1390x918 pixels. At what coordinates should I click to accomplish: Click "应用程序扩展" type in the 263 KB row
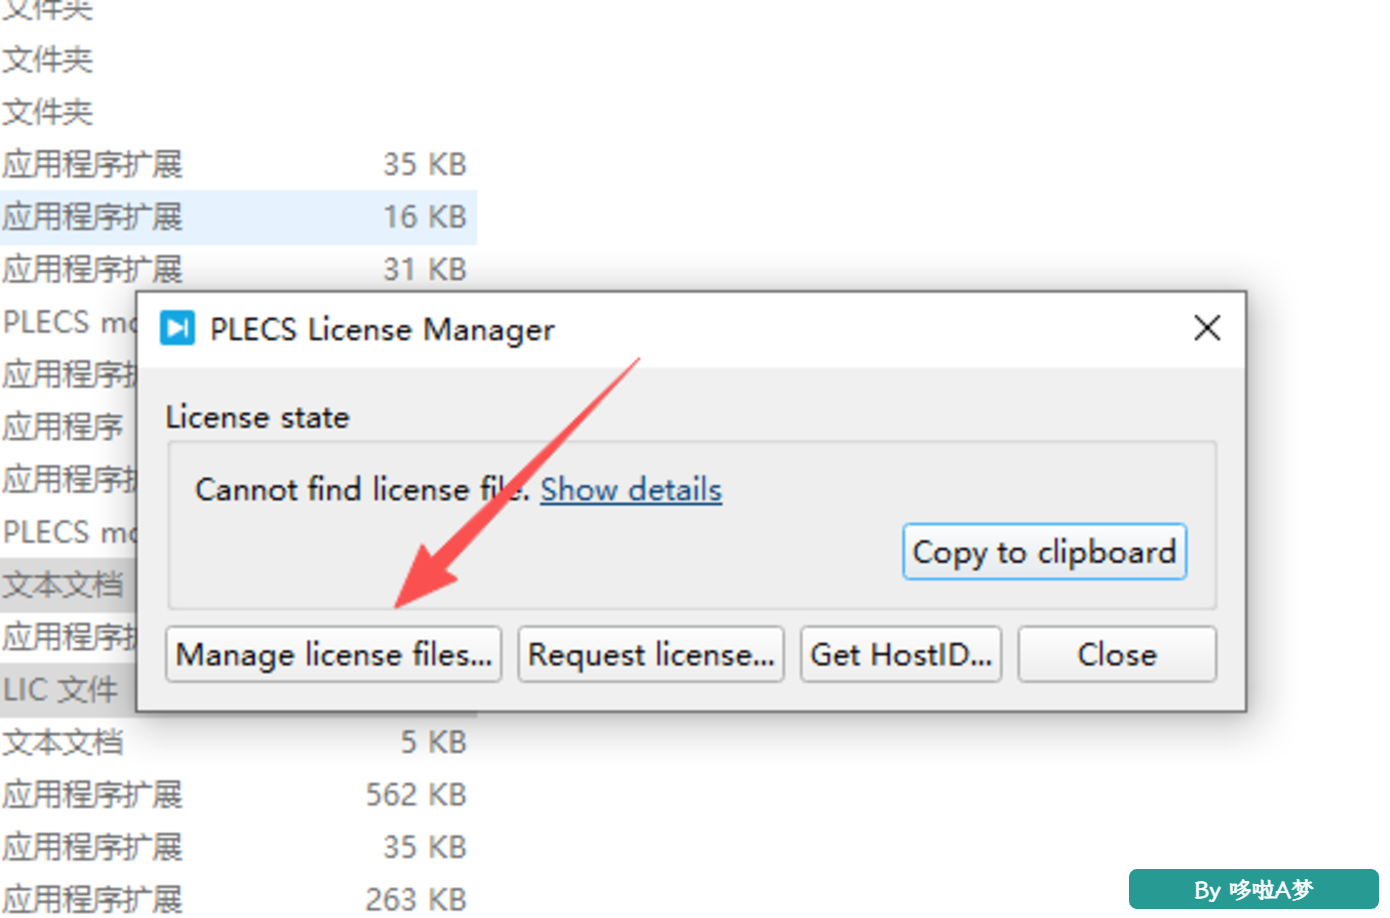93,899
